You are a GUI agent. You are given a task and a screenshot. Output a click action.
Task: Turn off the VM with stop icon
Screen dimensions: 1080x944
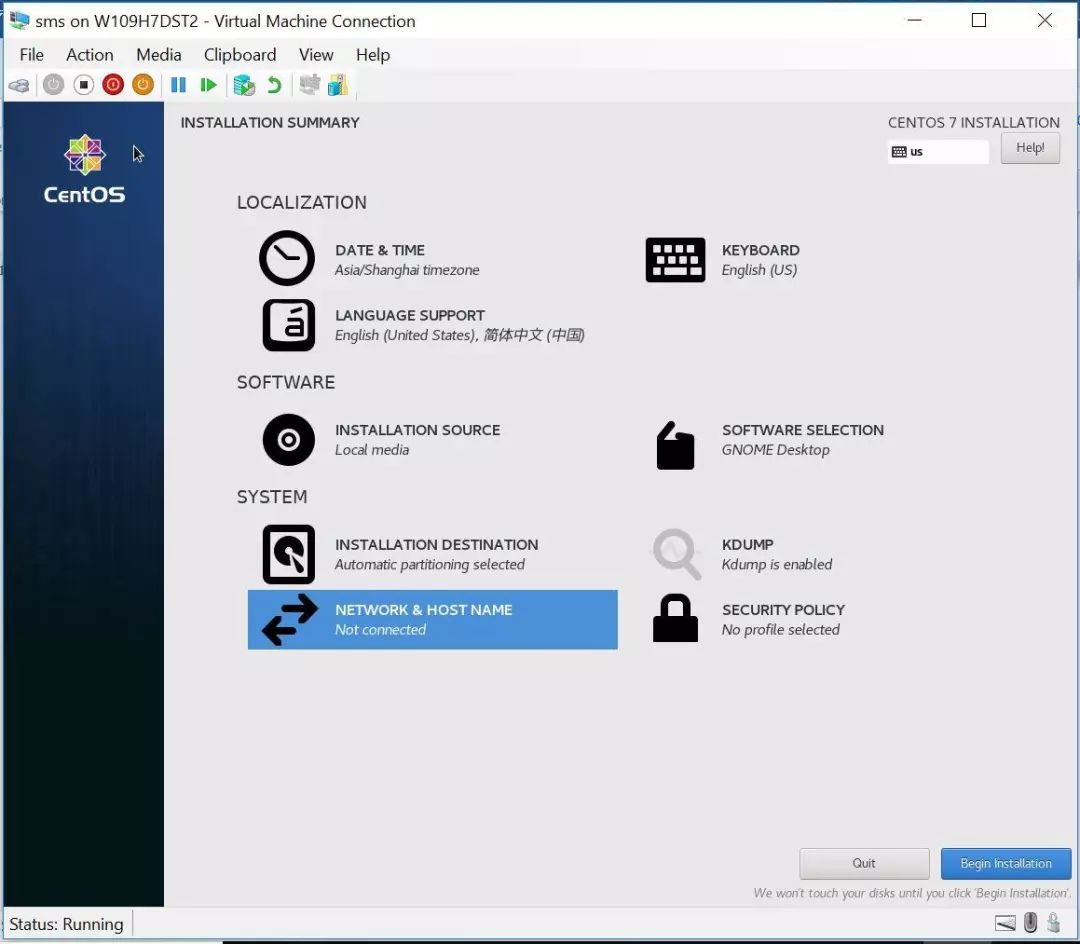click(x=83, y=85)
